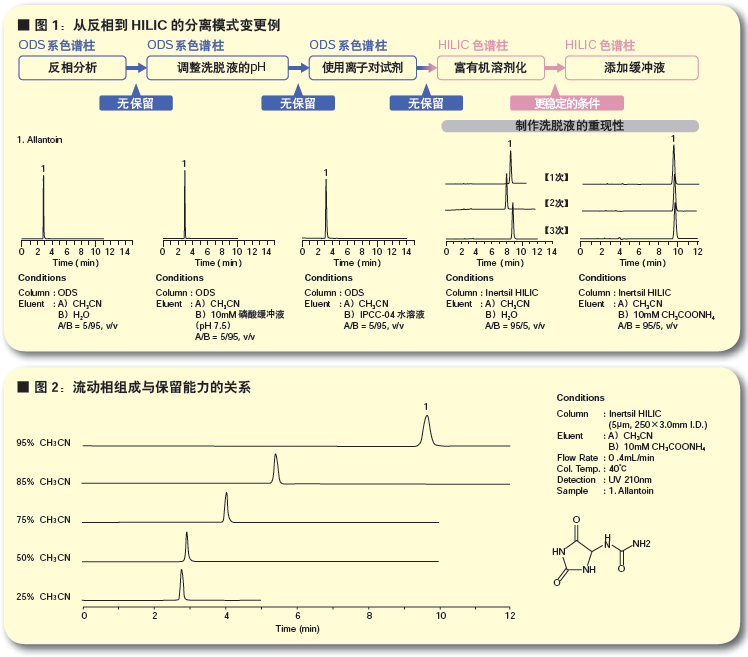Select the 【2次】 chromatogram label
The height and width of the screenshot is (657, 748).
[555, 203]
